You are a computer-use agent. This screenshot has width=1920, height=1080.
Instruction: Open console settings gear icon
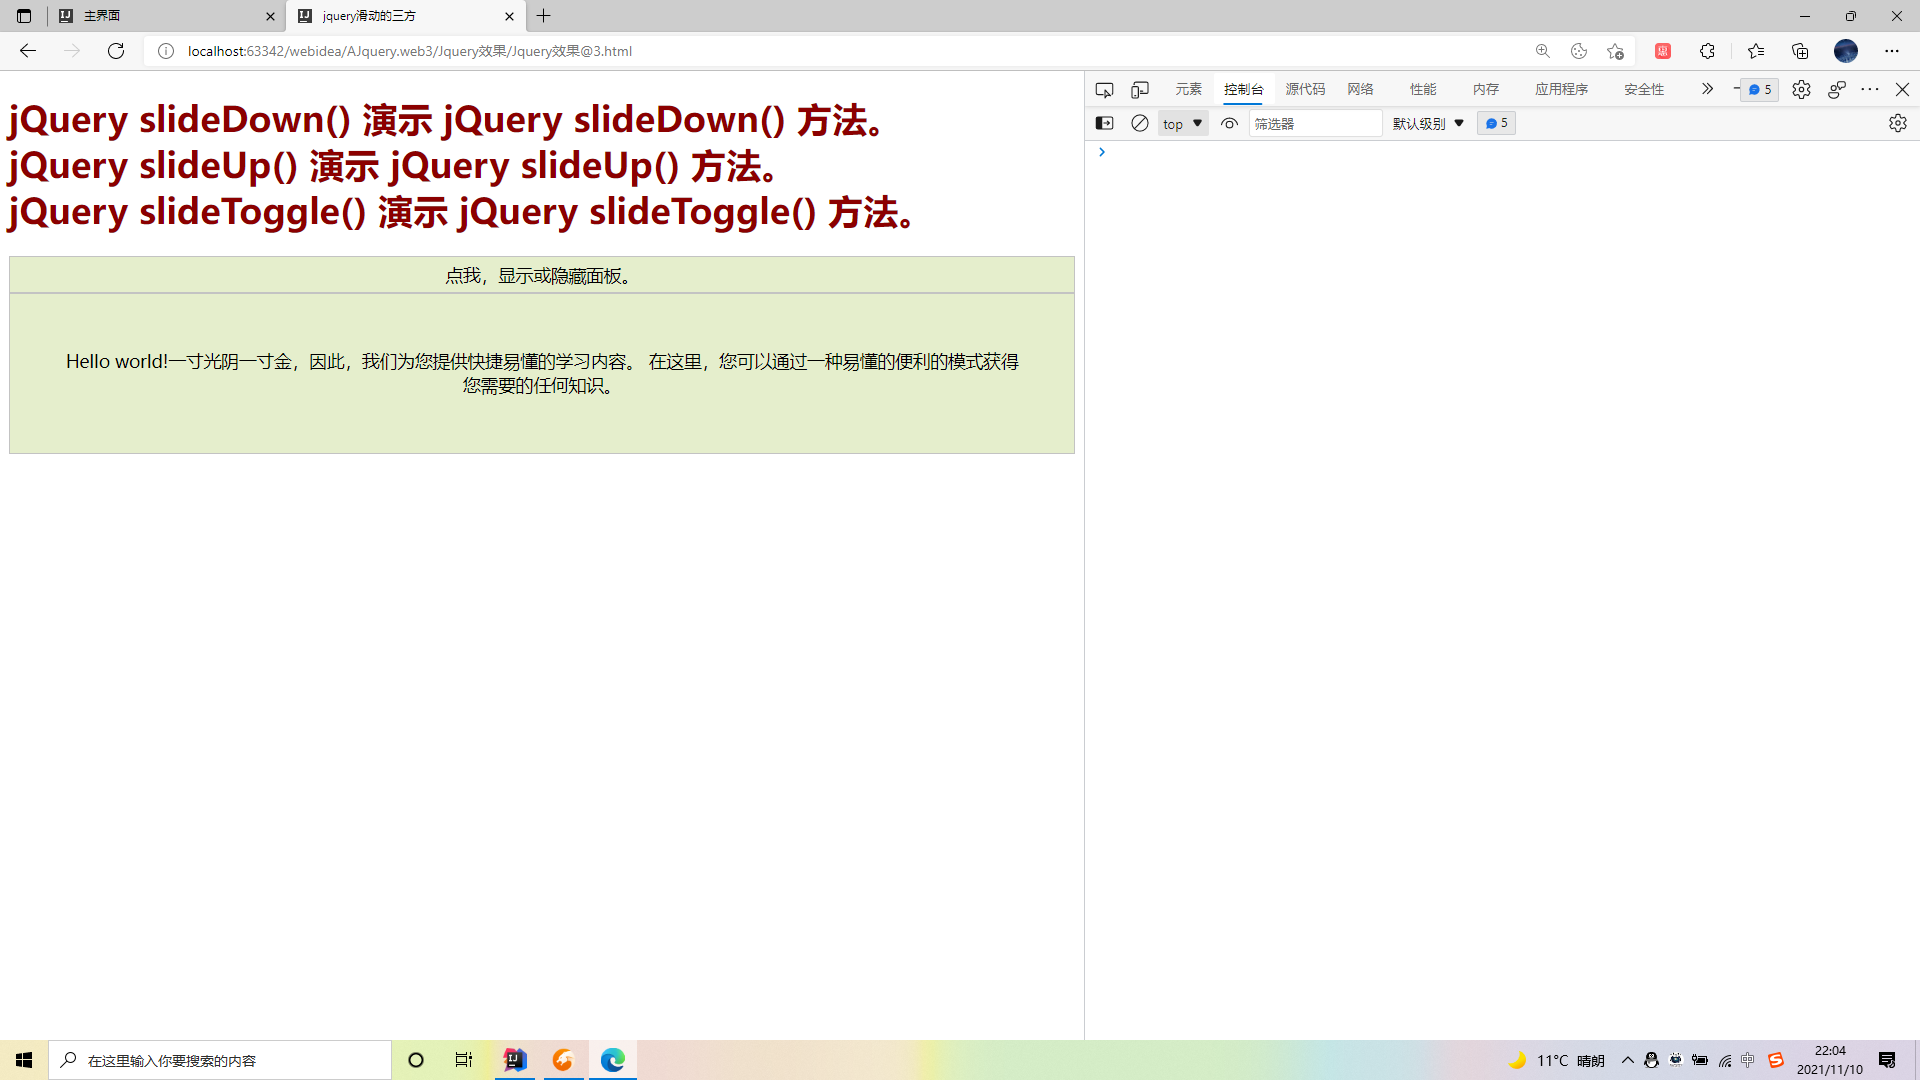1897,123
